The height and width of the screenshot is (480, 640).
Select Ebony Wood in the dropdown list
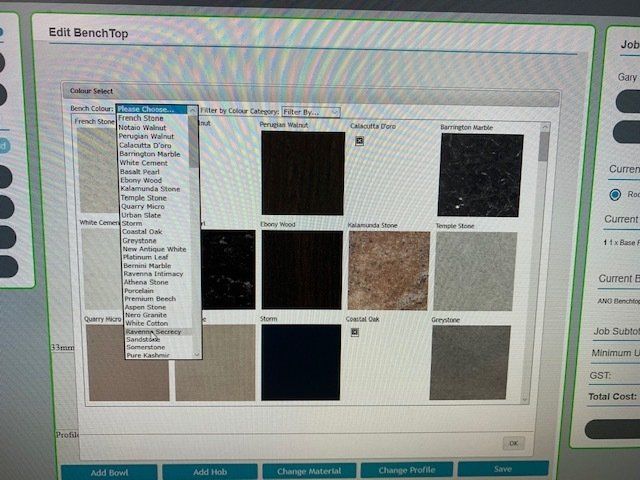(x=141, y=180)
